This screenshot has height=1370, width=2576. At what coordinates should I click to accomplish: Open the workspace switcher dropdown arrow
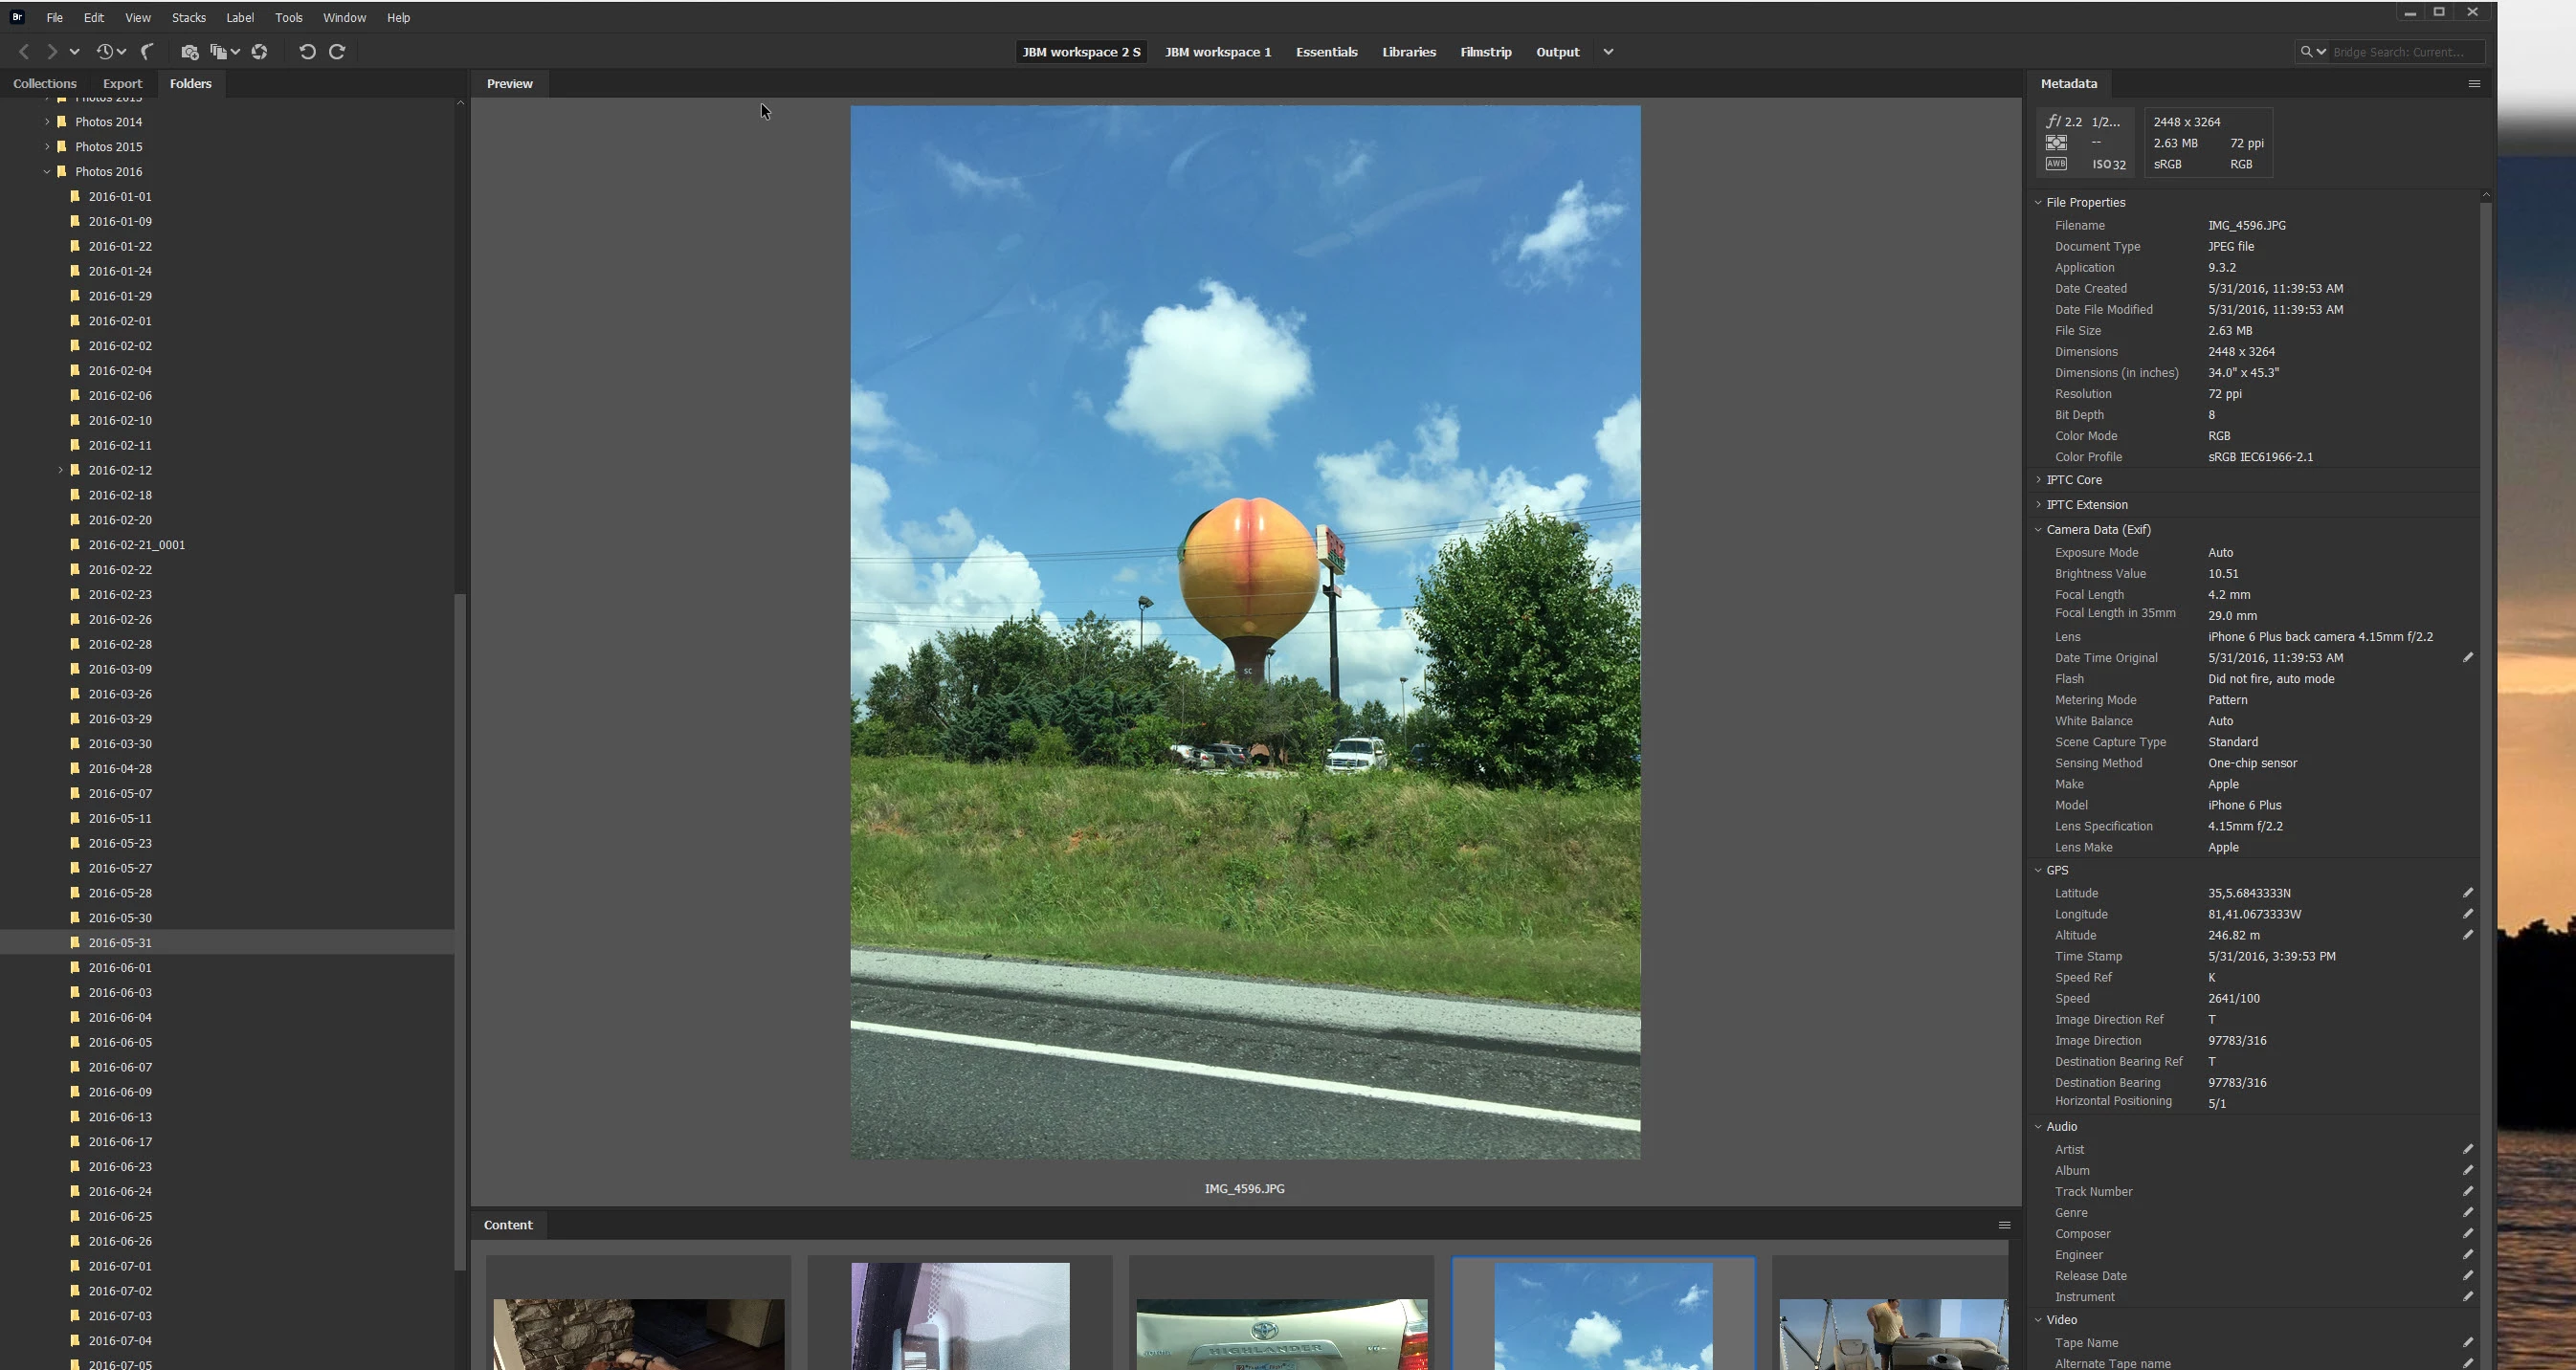pyautogui.click(x=1608, y=52)
